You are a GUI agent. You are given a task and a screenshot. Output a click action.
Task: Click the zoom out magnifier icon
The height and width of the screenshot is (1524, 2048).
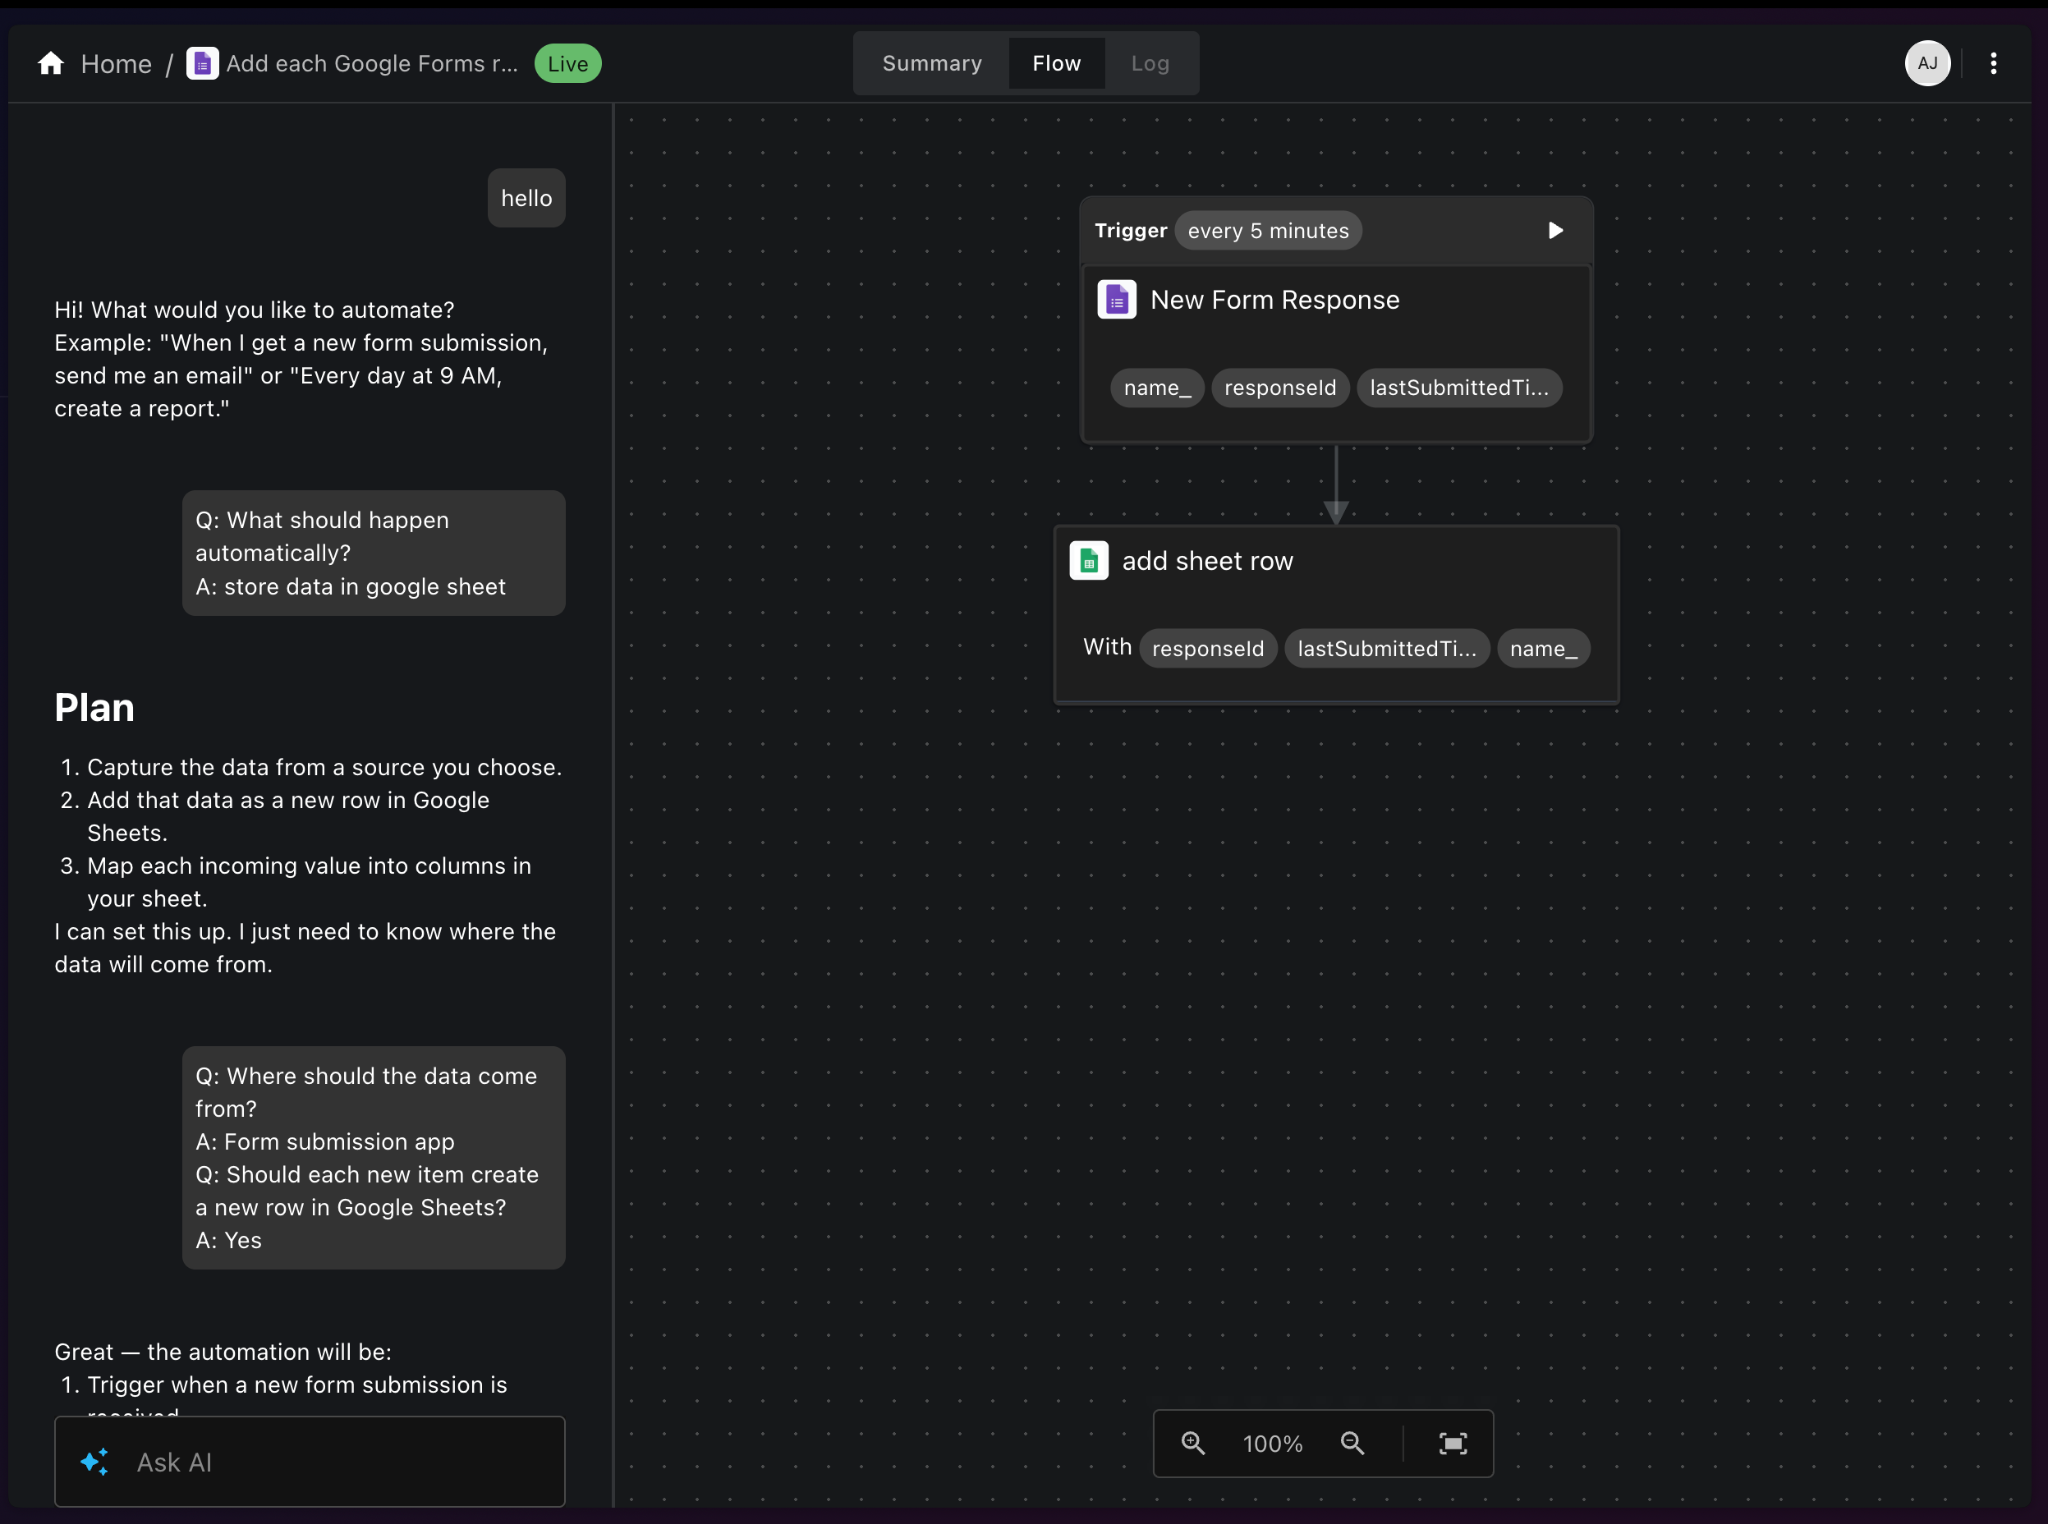click(x=1352, y=1443)
